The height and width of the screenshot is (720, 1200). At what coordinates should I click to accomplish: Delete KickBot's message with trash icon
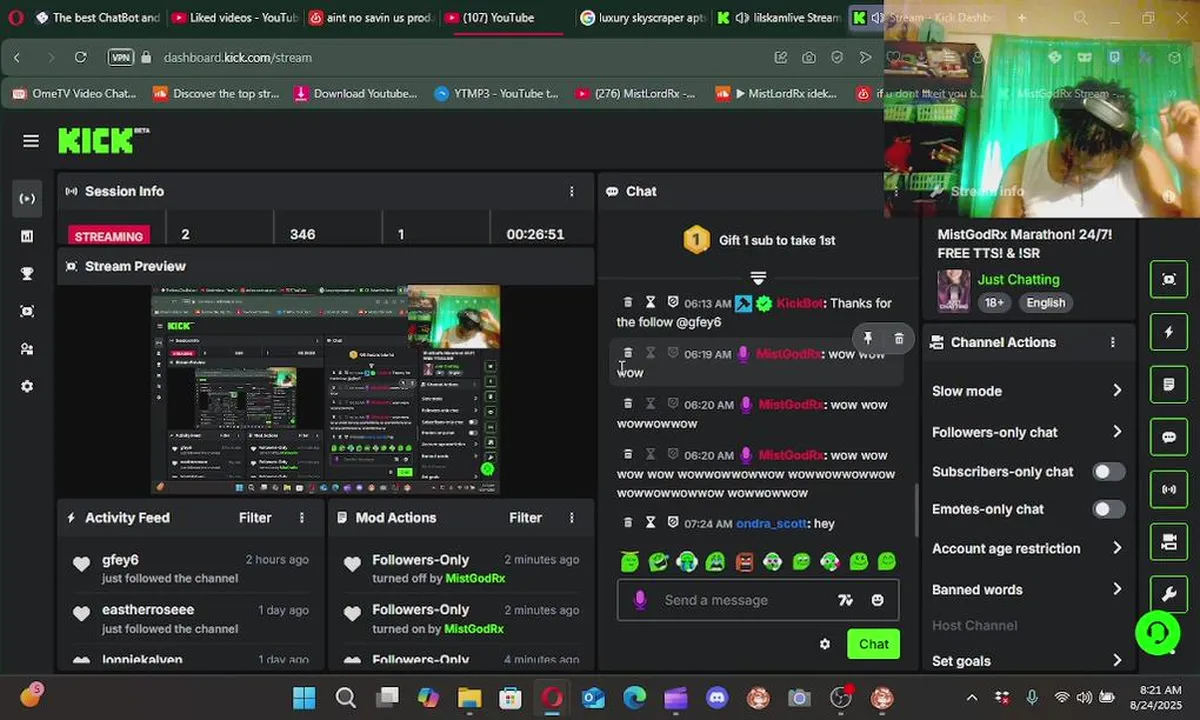point(628,303)
